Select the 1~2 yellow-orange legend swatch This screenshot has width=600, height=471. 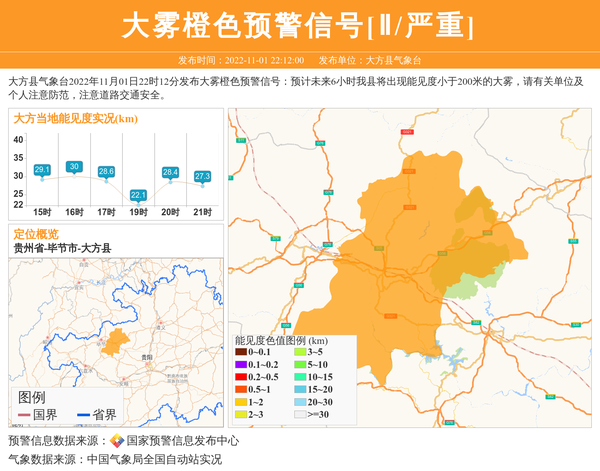[241, 402]
